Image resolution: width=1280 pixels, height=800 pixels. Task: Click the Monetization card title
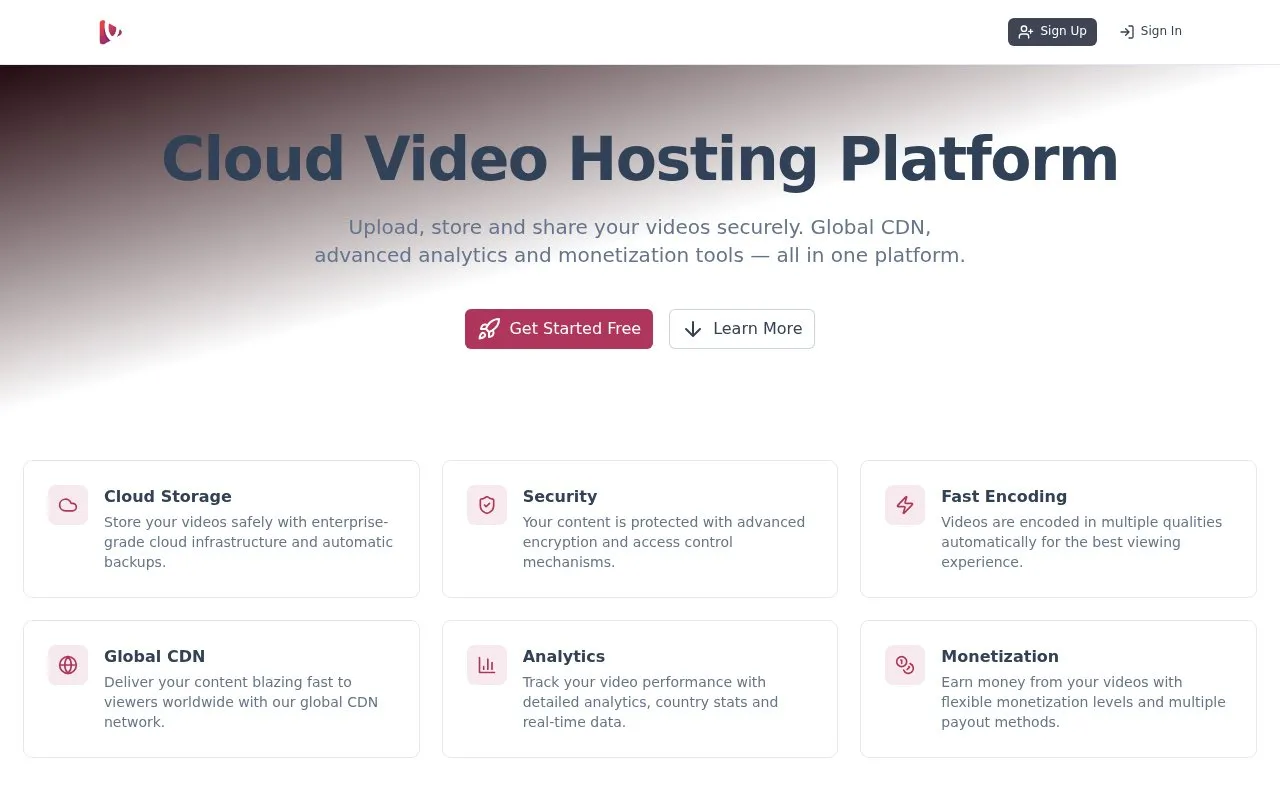coord(1000,656)
